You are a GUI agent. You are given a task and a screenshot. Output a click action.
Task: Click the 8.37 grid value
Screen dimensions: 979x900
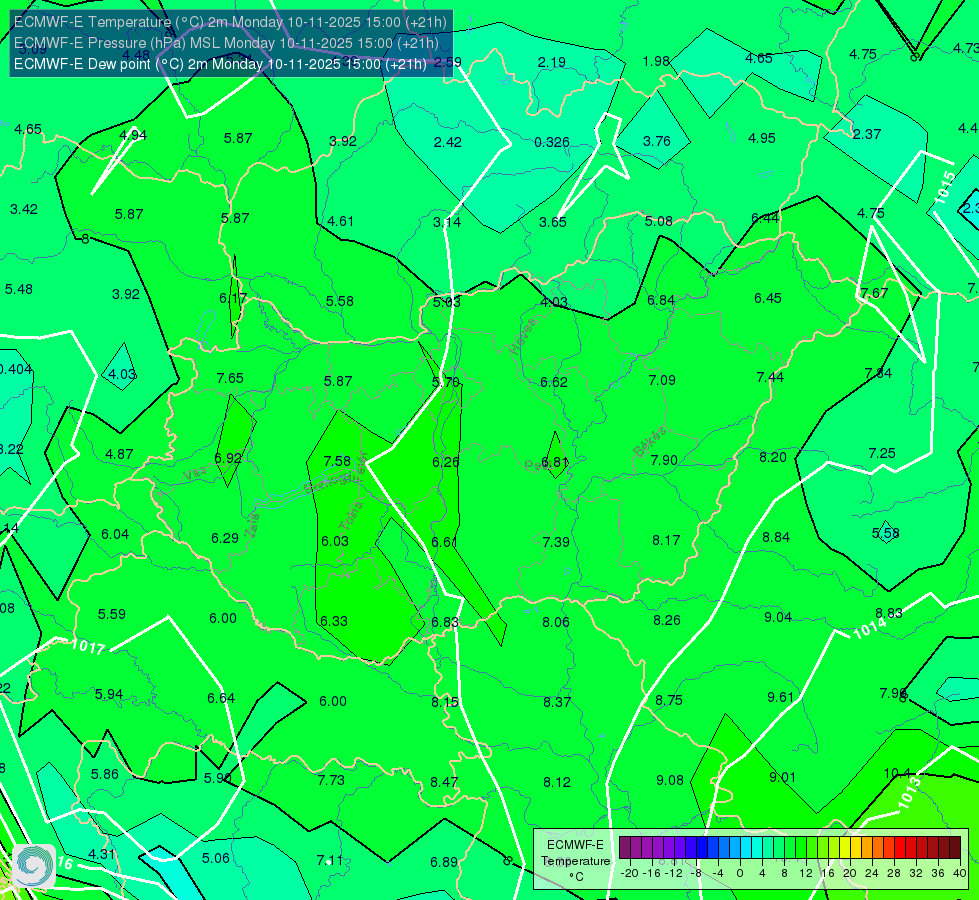pos(557,702)
